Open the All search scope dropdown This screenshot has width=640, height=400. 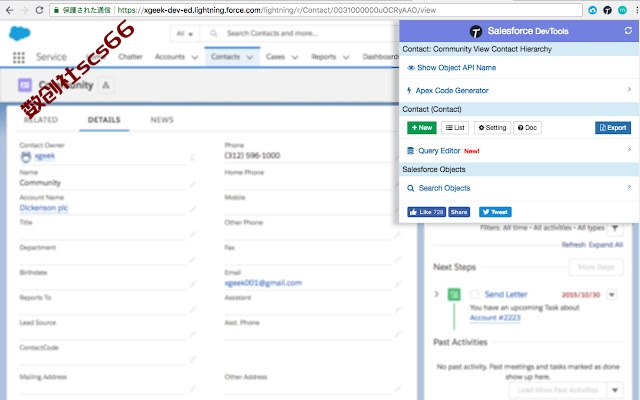point(184,33)
